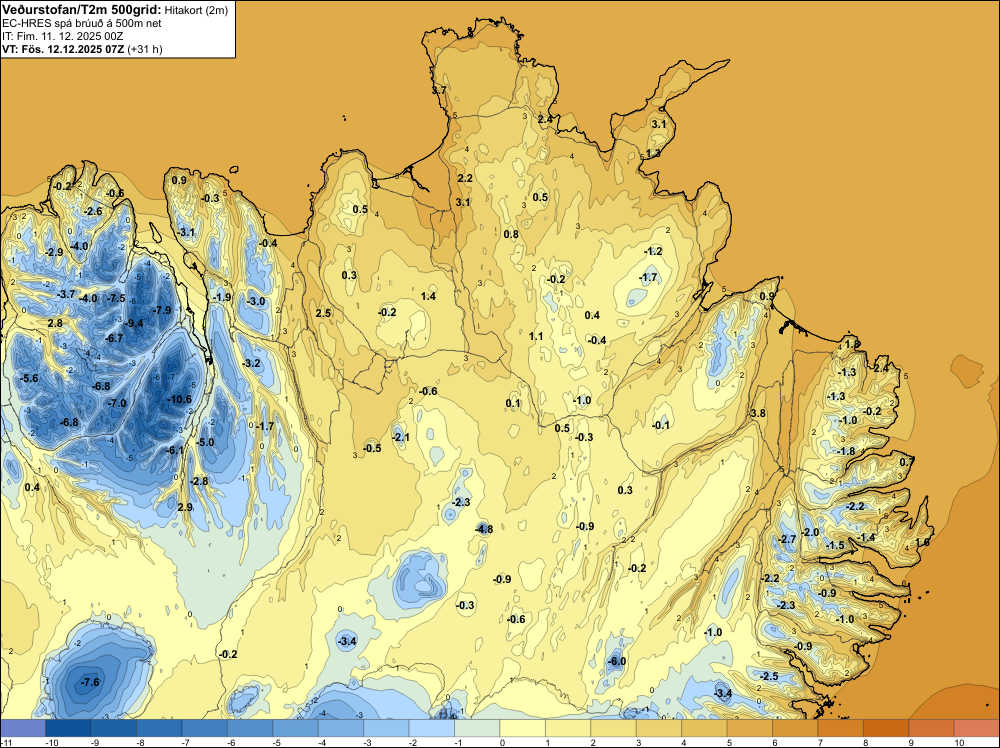Click the '2.8' temperature label
The height and width of the screenshot is (748, 1000).
click(x=55, y=323)
